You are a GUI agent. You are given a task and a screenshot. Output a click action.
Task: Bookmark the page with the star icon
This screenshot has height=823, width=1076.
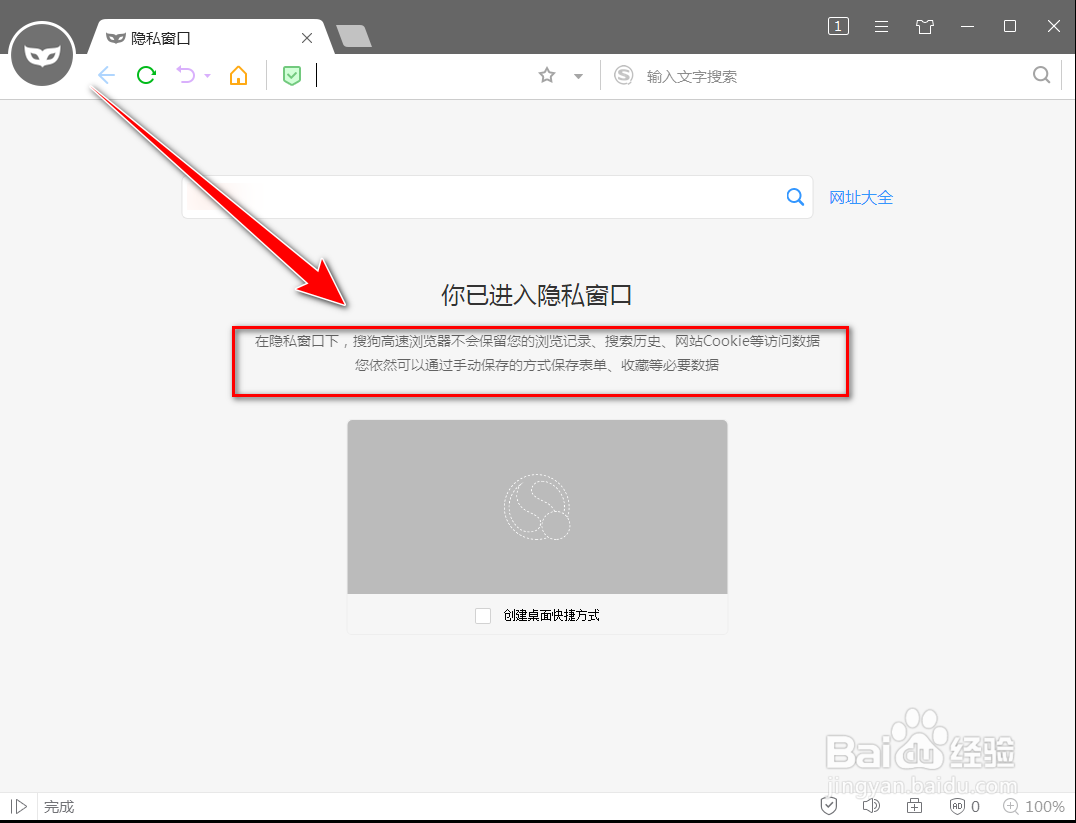546,75
